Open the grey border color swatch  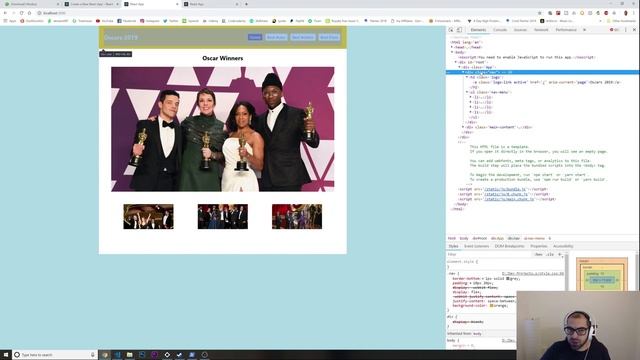(x=508, y=278)
